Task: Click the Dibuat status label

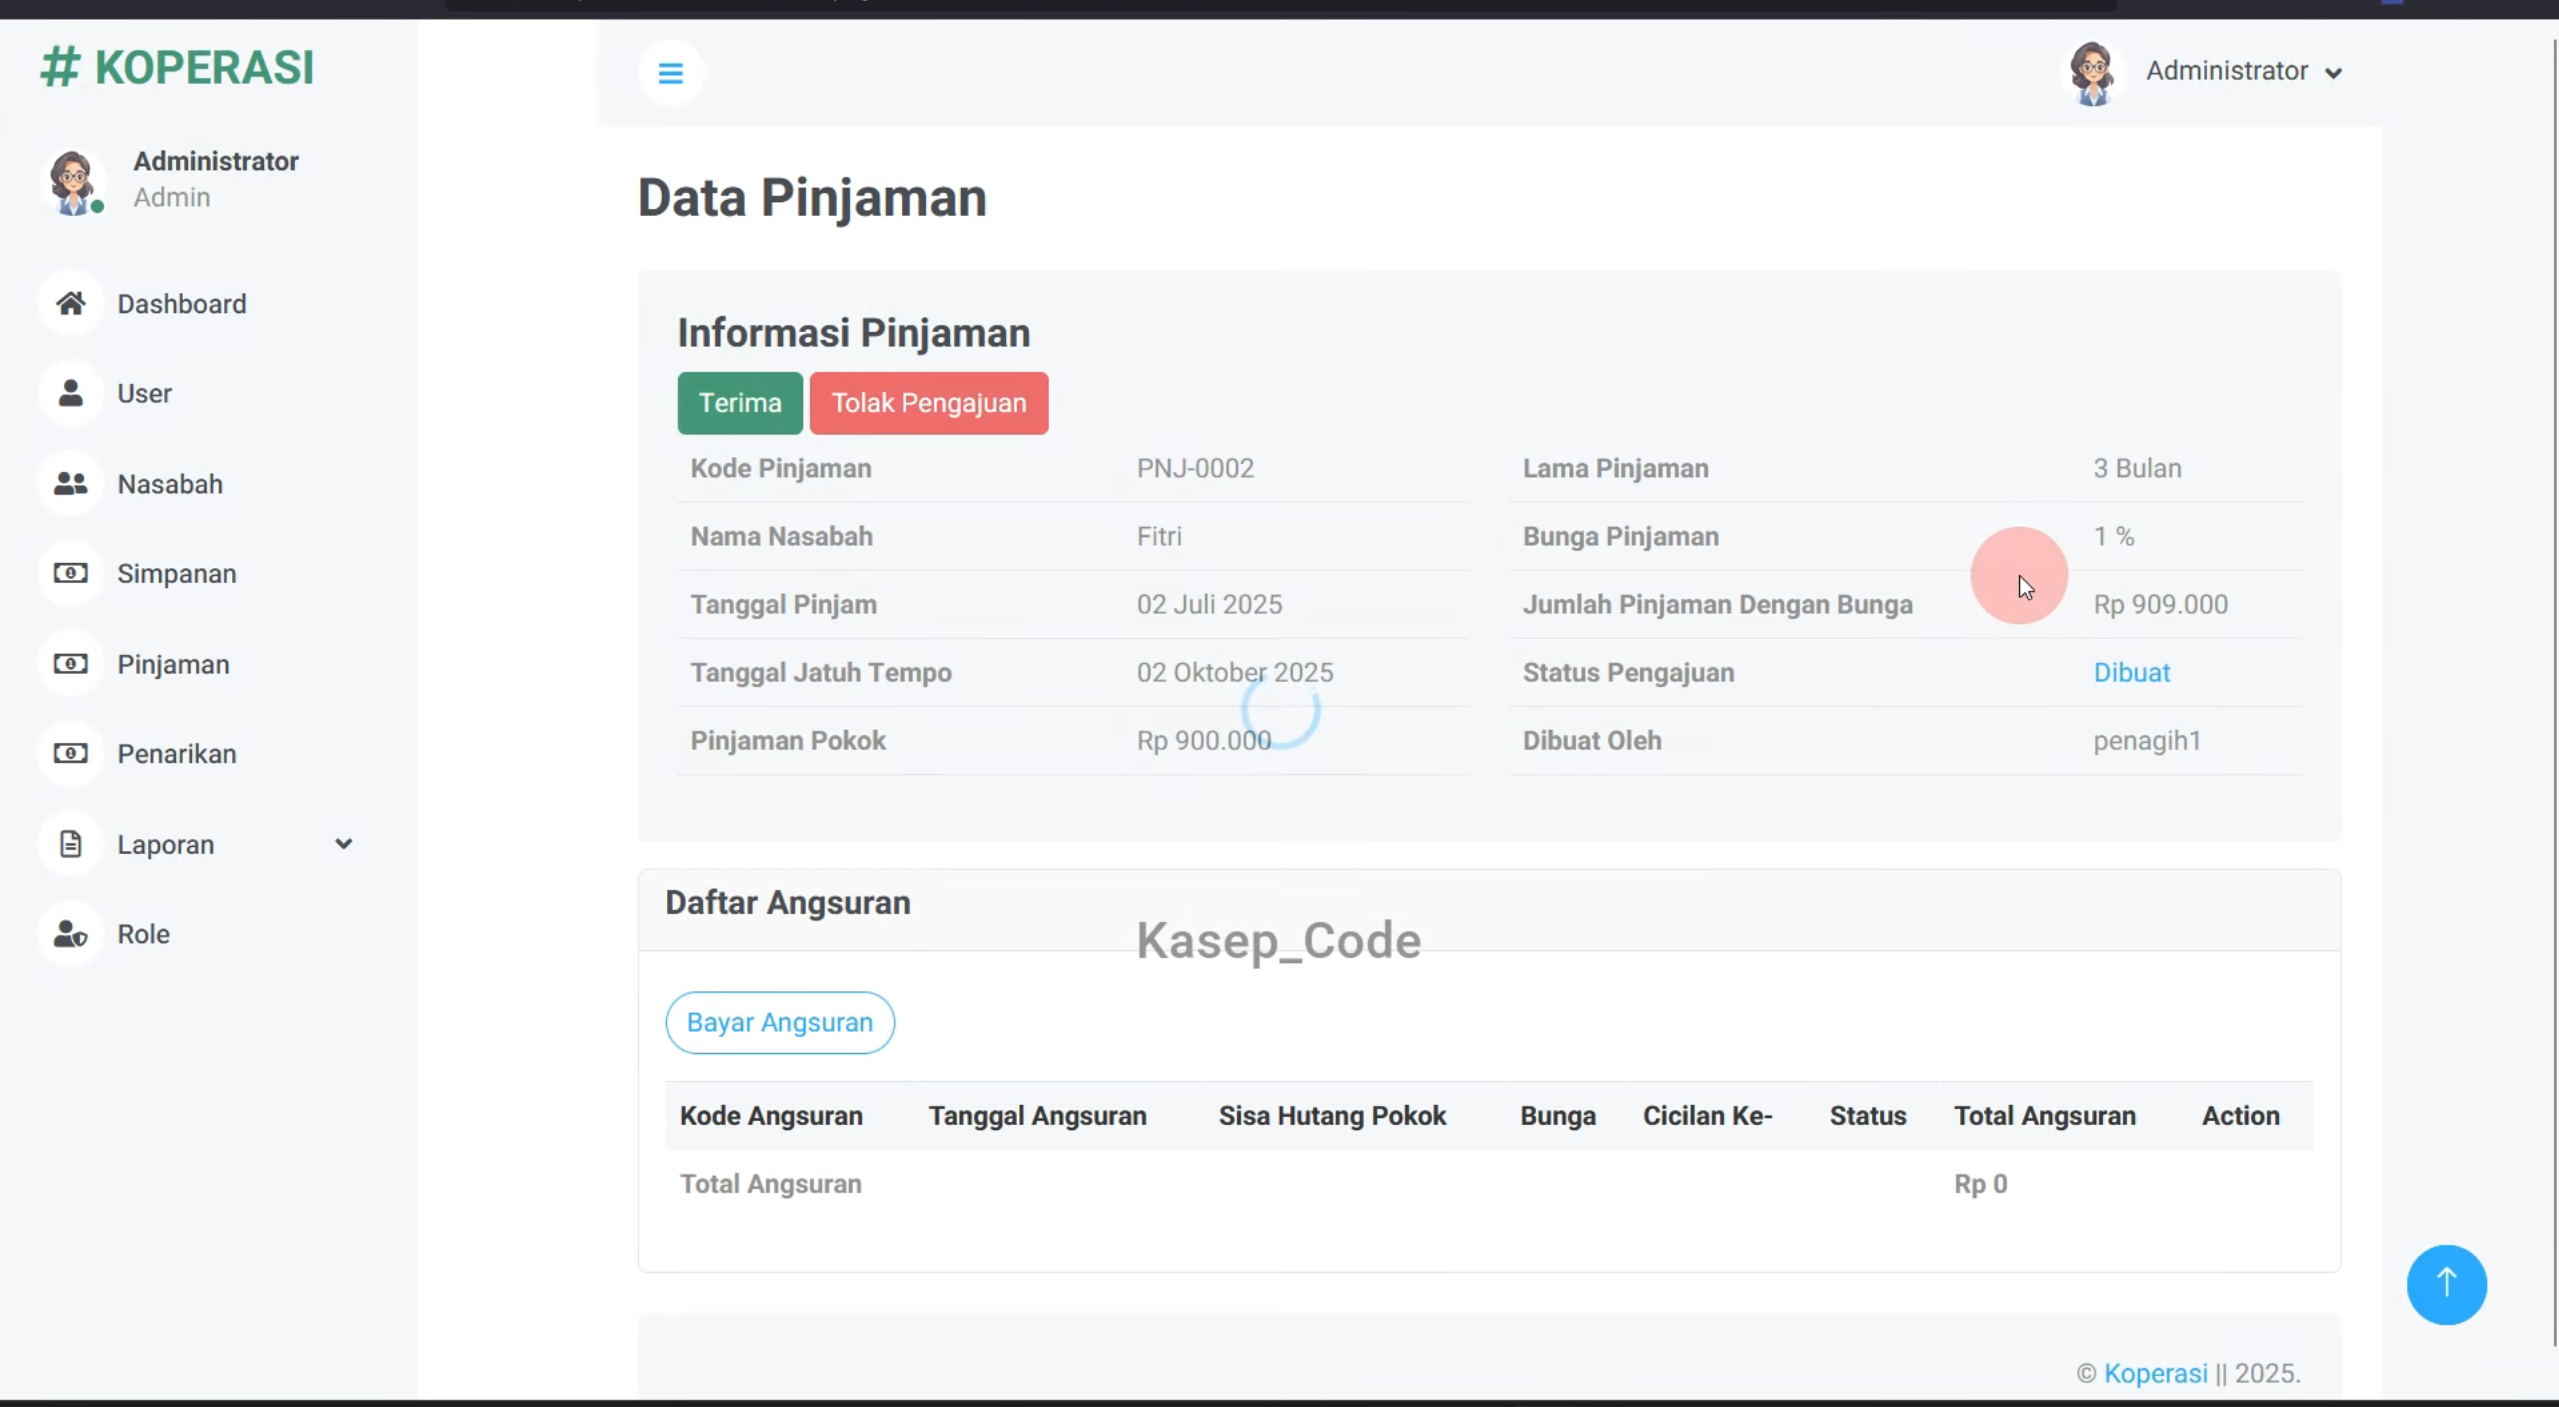Action: click(2132, 672)
